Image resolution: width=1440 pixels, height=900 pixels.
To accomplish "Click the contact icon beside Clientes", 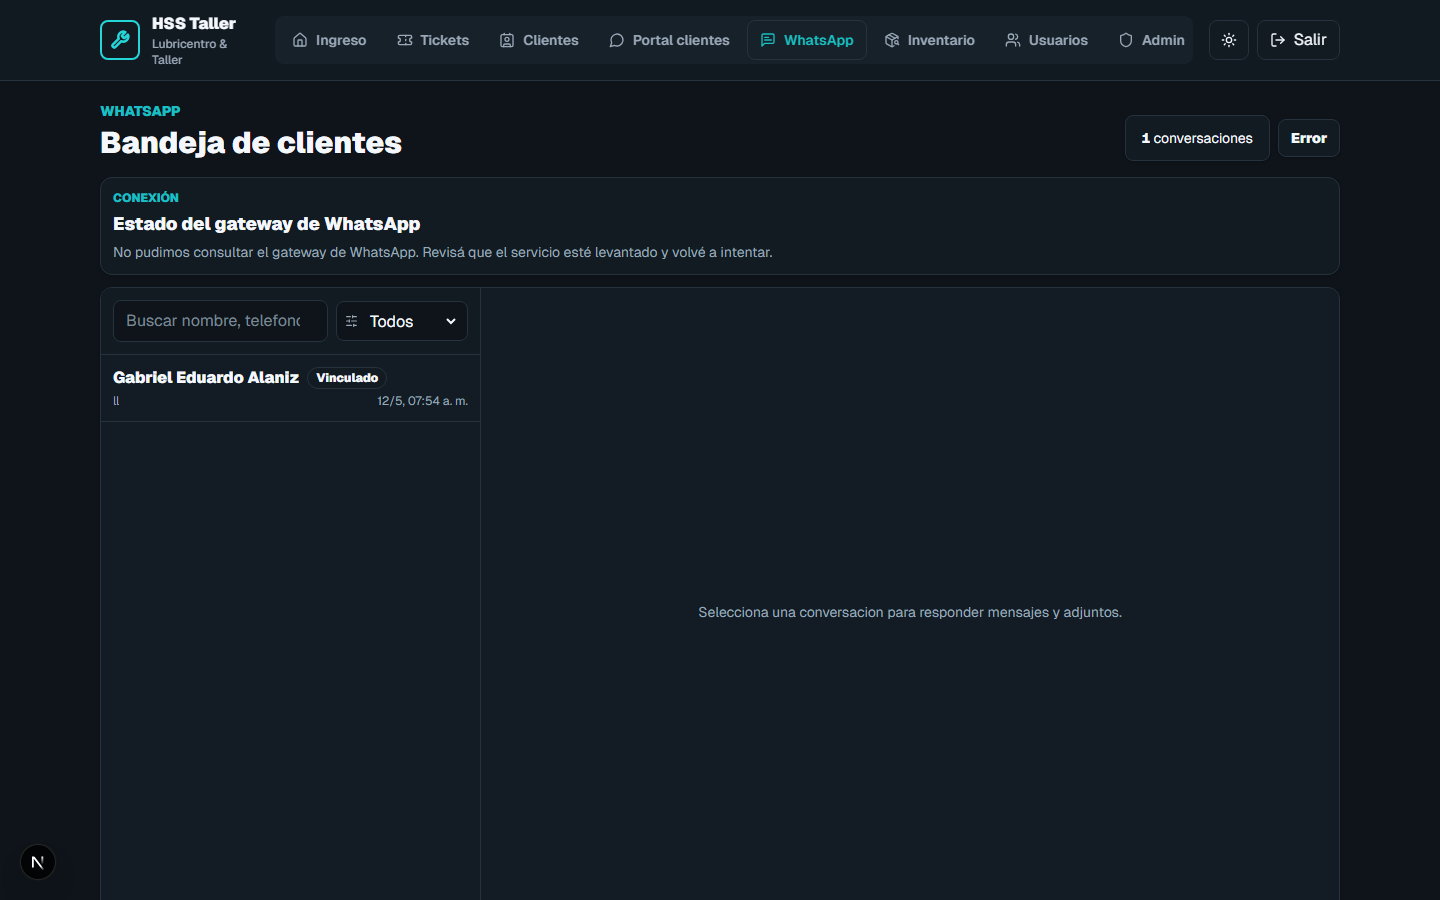I will tap(507, 40).
